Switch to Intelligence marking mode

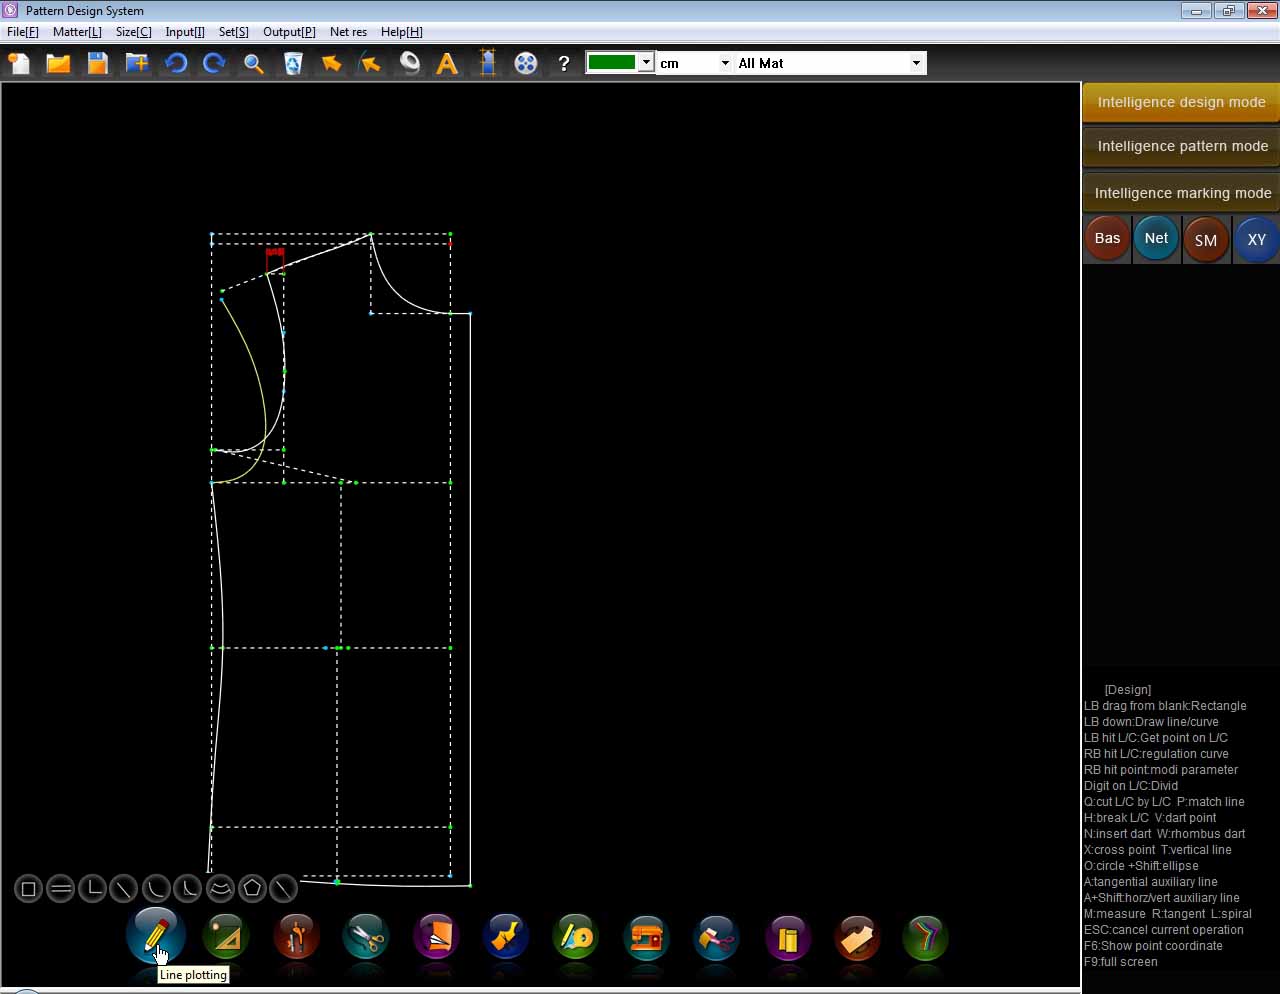[1181, 193]
